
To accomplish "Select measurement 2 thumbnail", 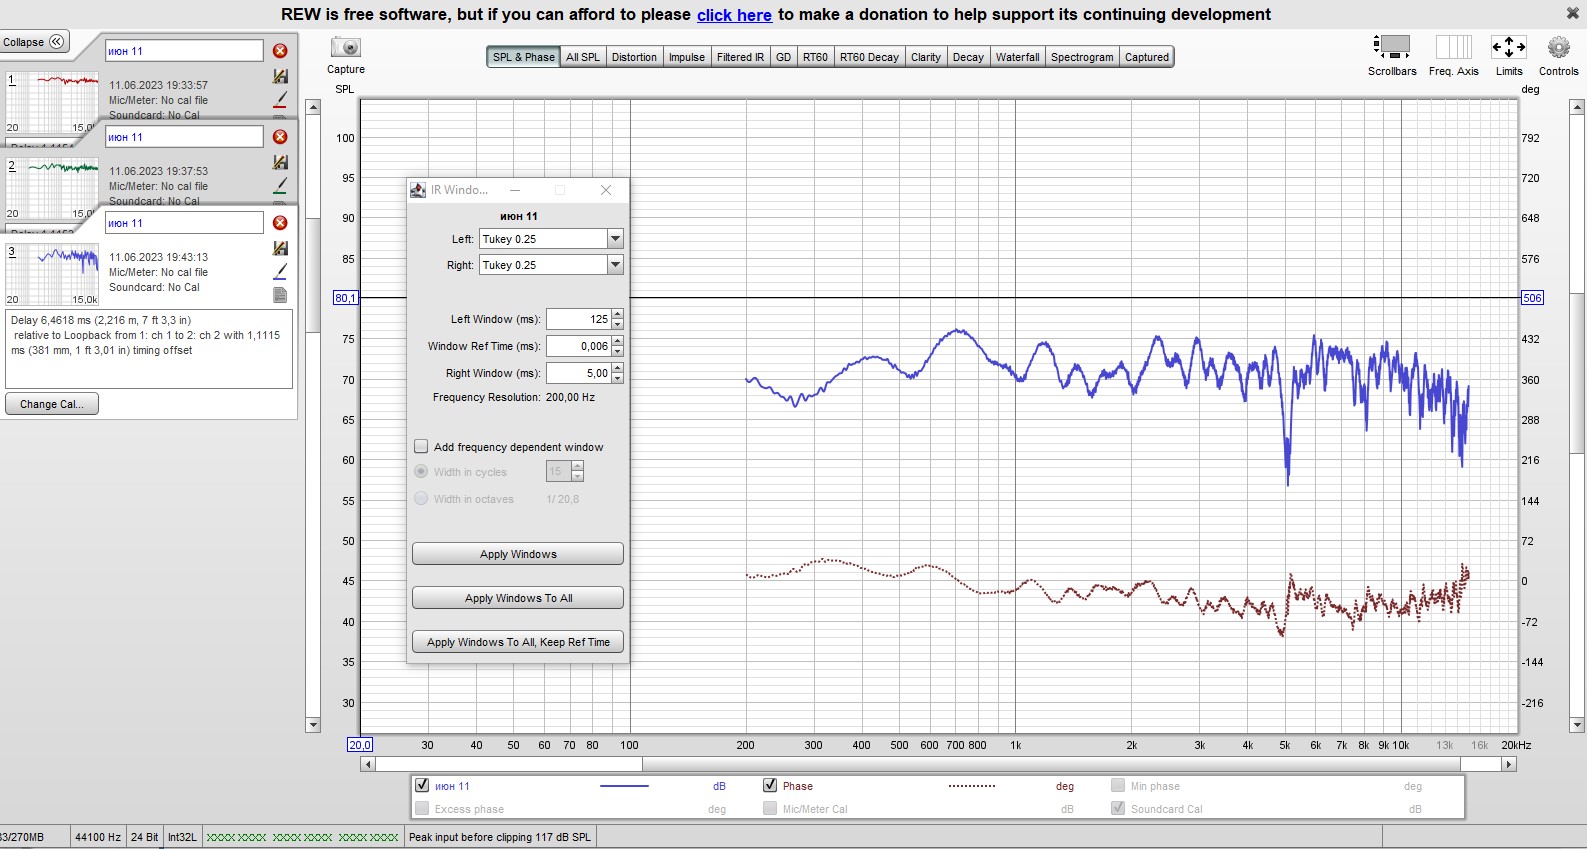I will pyautogui.click(x=52, y=188).
